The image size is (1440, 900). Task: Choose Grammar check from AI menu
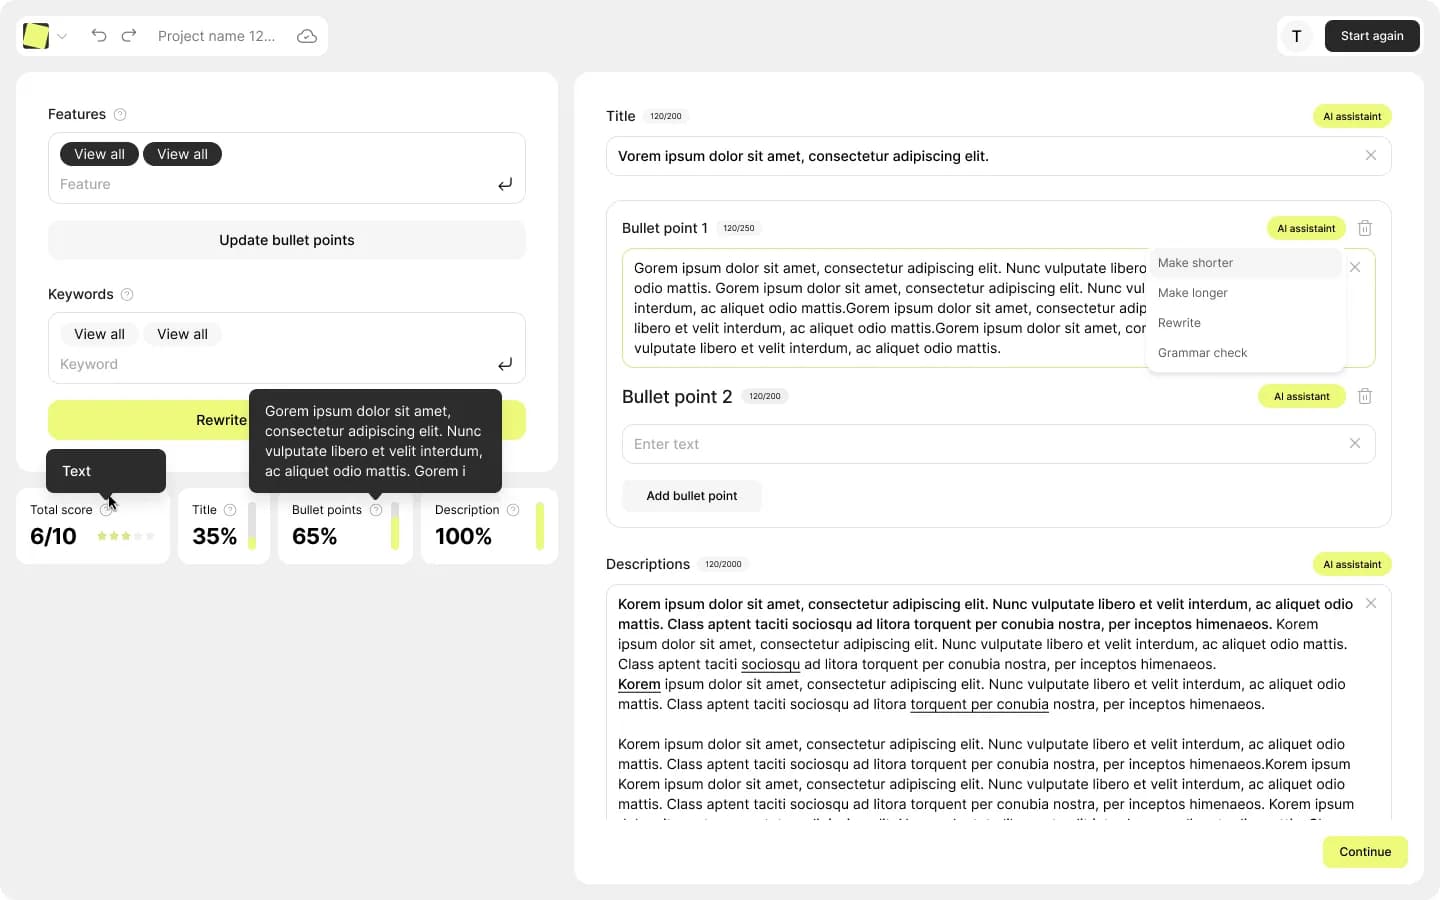click(x=1202, y=352)
